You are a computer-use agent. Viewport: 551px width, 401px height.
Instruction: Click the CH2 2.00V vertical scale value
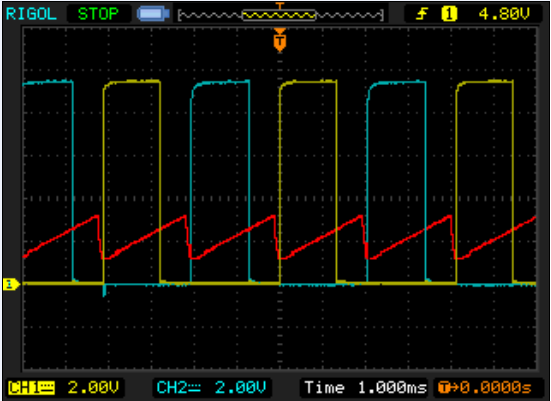[240, 388]
